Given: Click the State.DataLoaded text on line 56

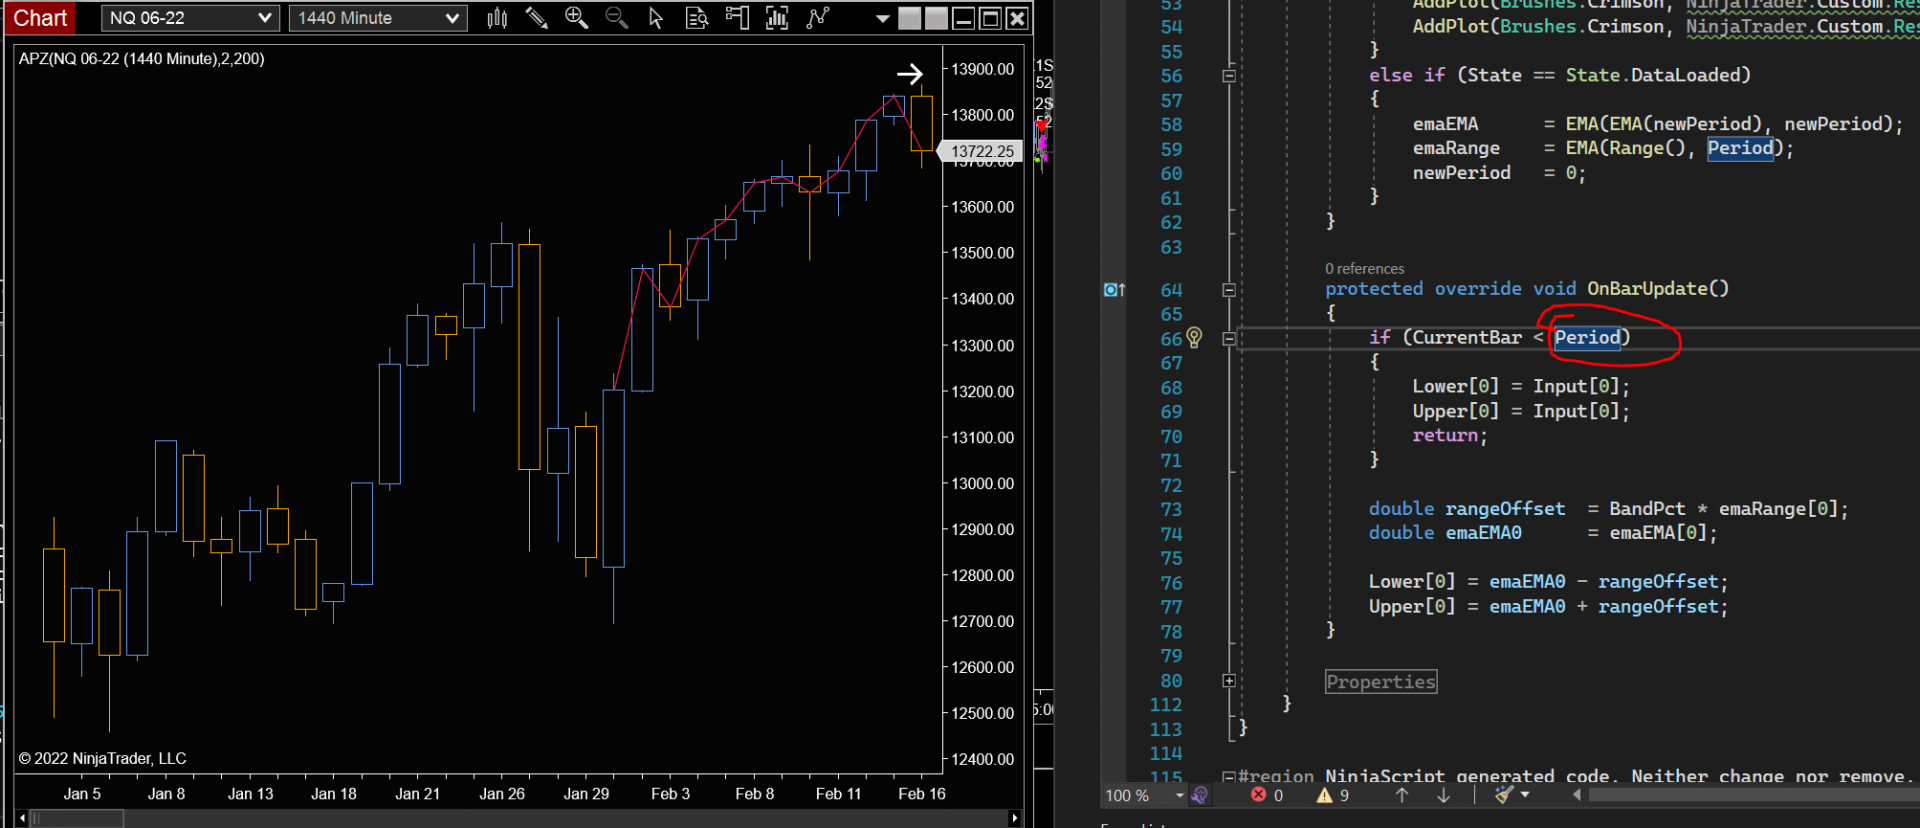Looking at the screenshot, I should tap(1652, 75).
